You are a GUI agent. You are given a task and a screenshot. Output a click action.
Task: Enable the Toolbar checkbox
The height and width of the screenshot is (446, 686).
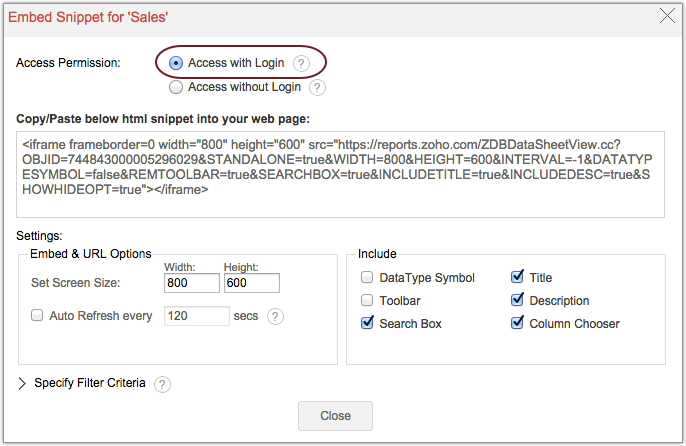click(x=368, y=301)
